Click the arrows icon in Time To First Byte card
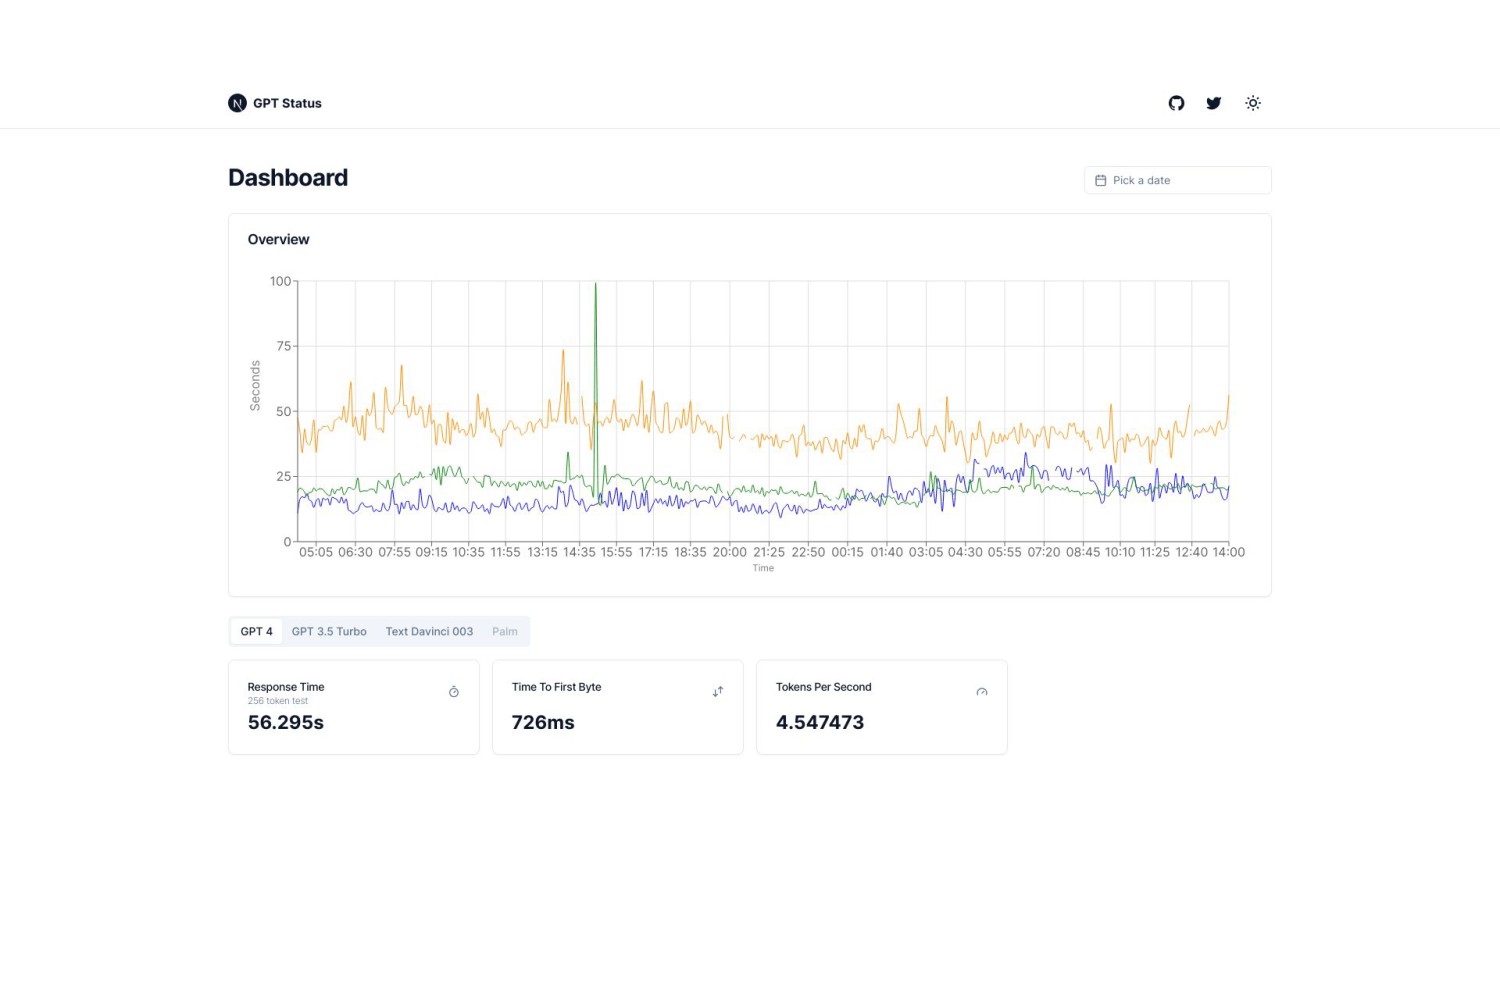 pyautogui.click(x=718, y=692)
